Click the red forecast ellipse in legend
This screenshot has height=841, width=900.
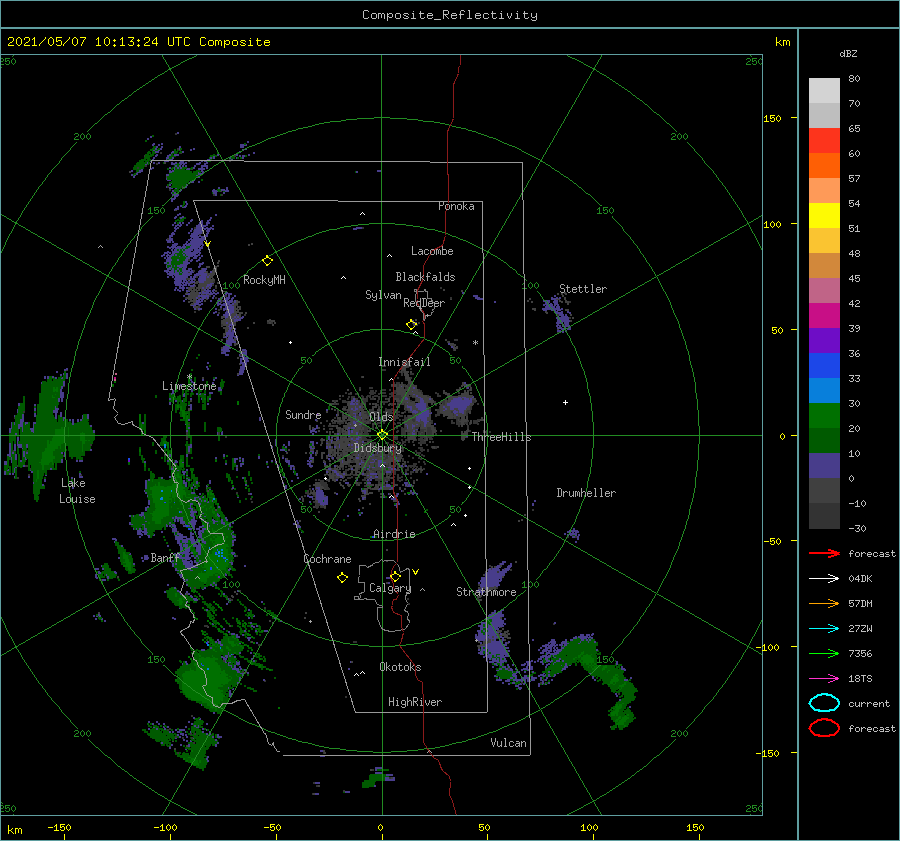824,728
